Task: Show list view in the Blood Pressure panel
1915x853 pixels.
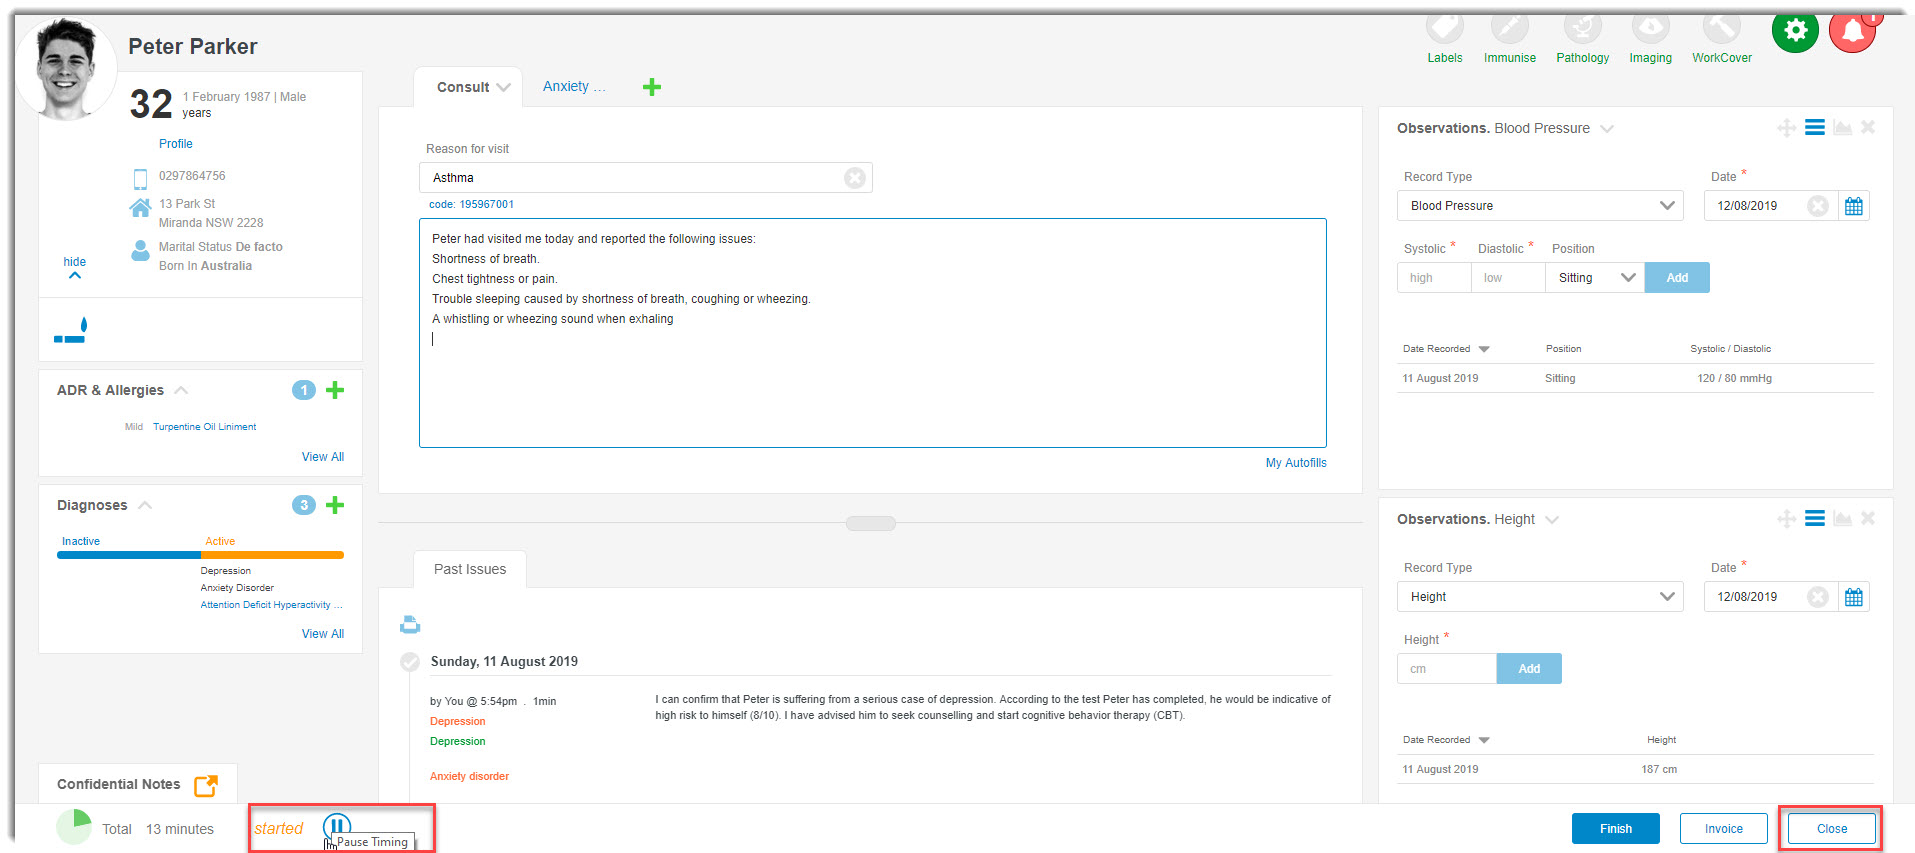Action: coord(1814,128)
